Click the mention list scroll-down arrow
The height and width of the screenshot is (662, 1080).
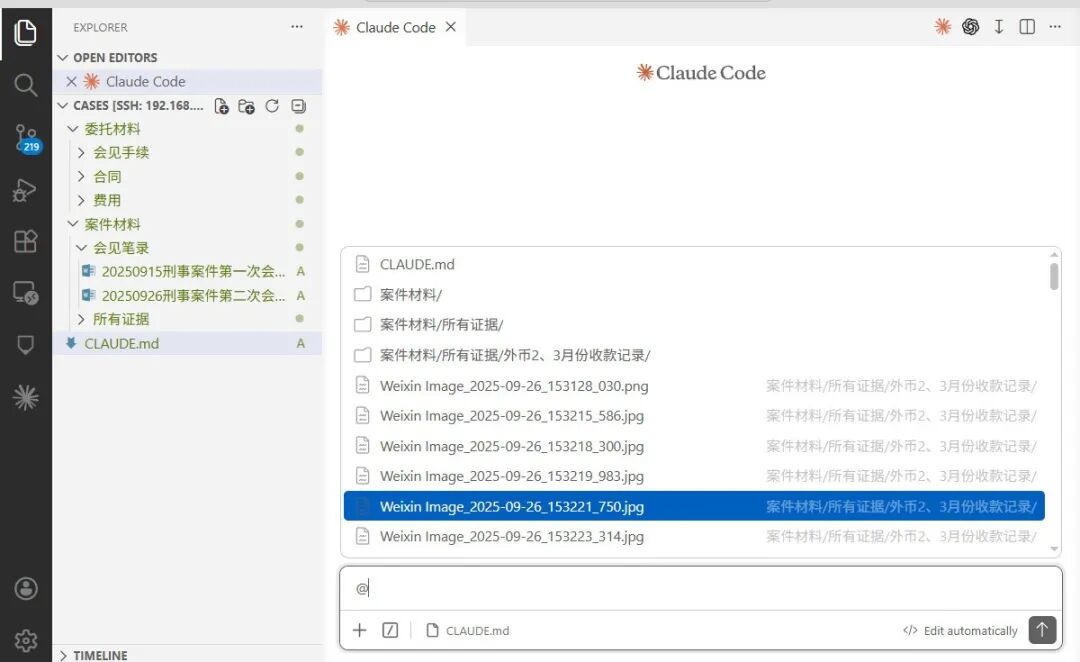pos(1054,549)
